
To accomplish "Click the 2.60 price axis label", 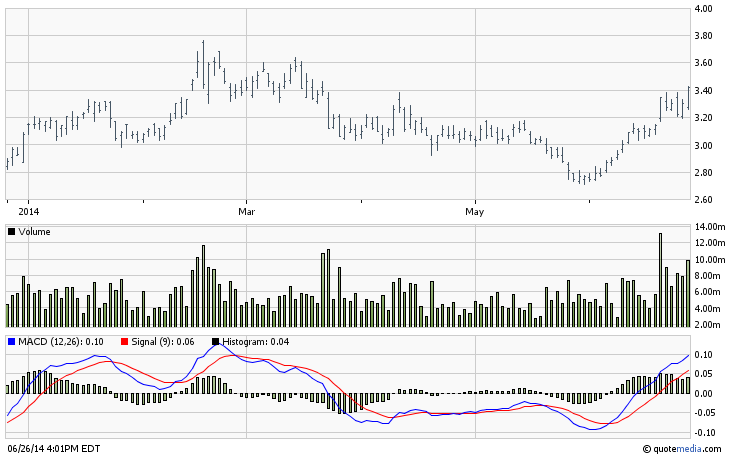I will [703, 200].
